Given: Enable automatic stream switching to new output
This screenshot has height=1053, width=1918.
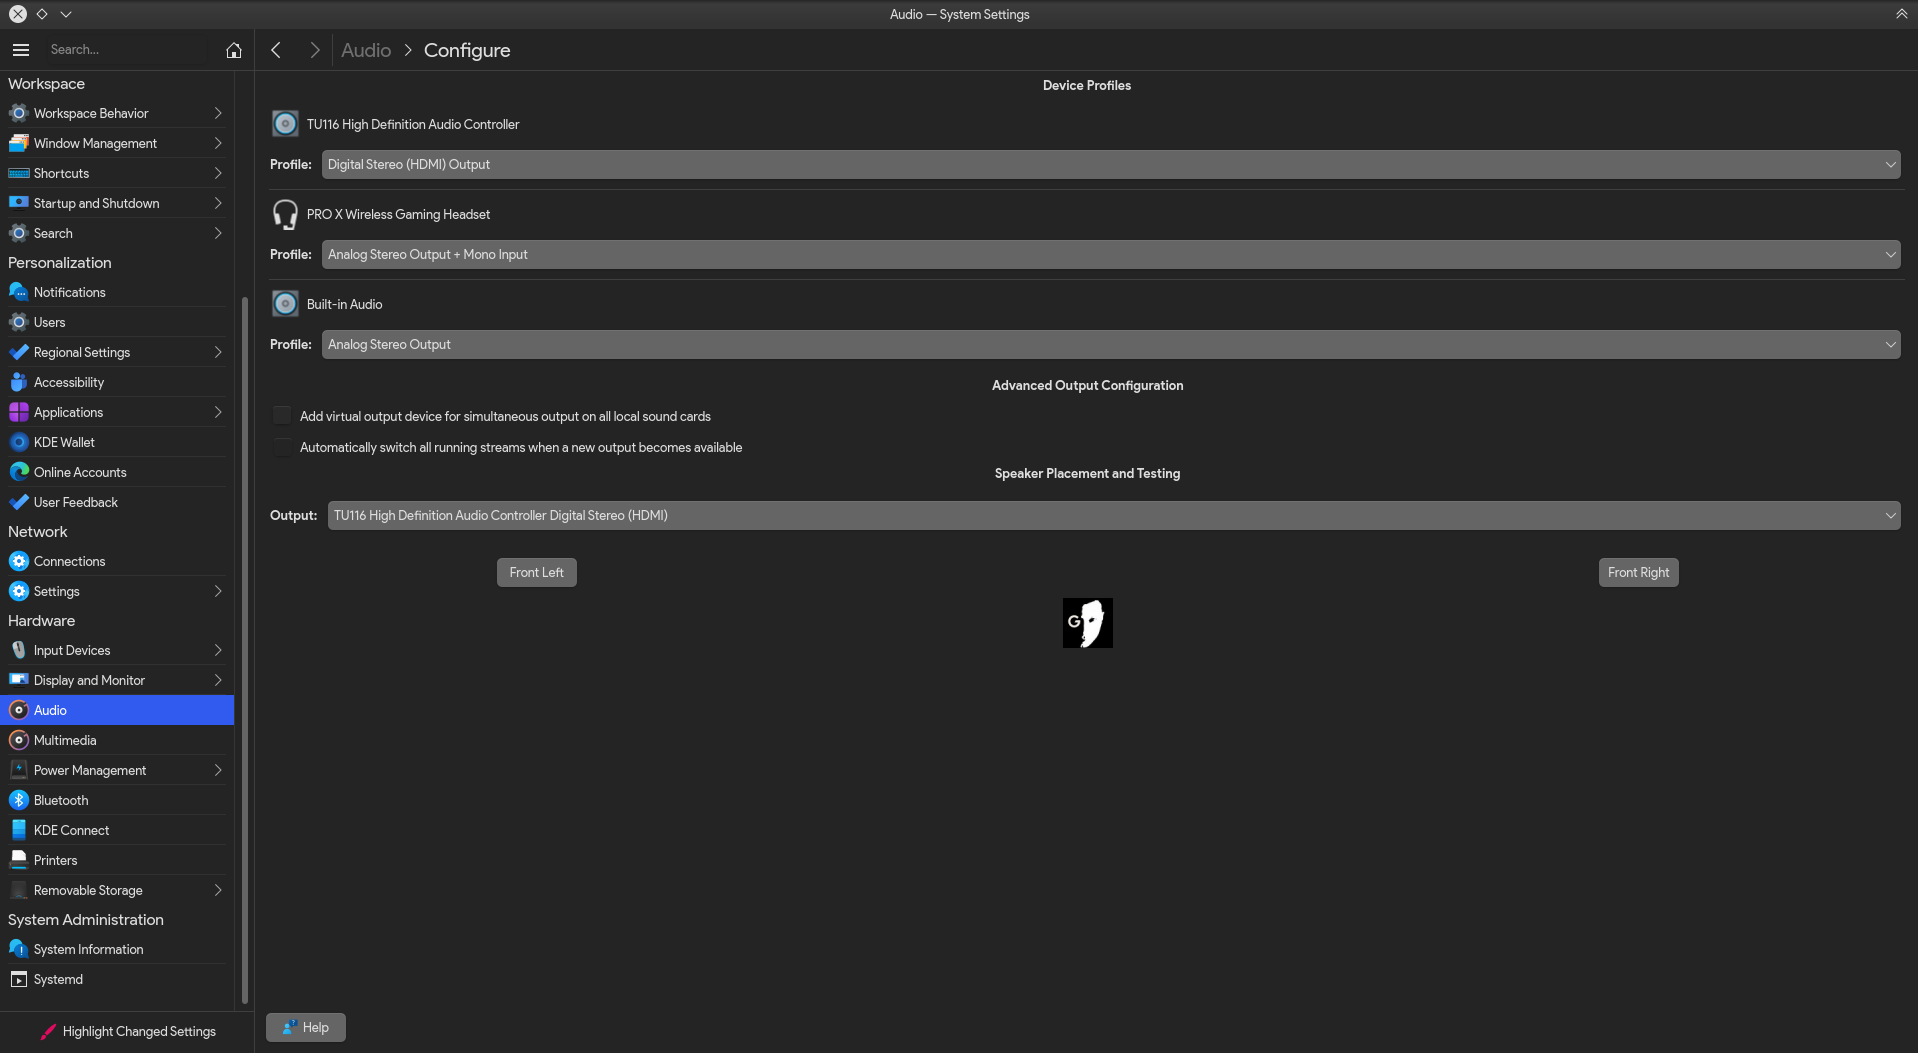Looking at the screenshot, I should tap(282, 447).
